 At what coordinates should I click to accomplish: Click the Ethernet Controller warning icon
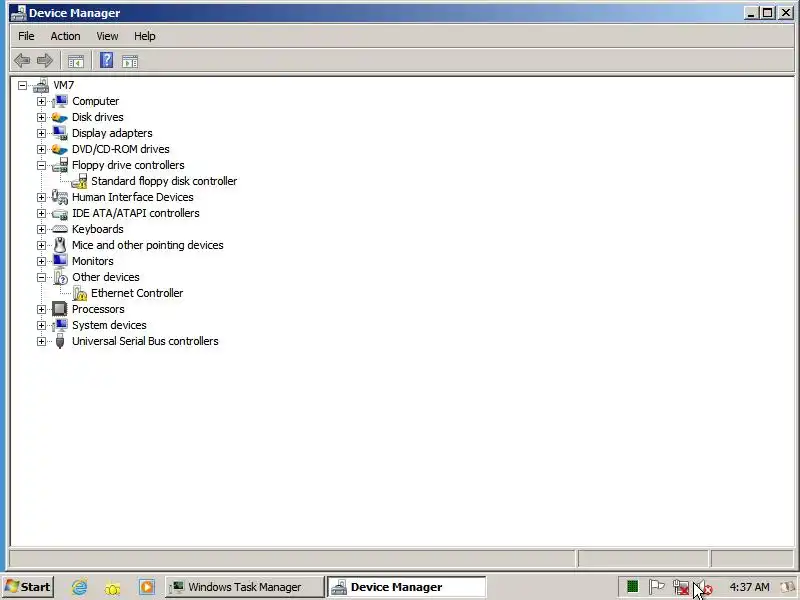(x=79, y=293)
